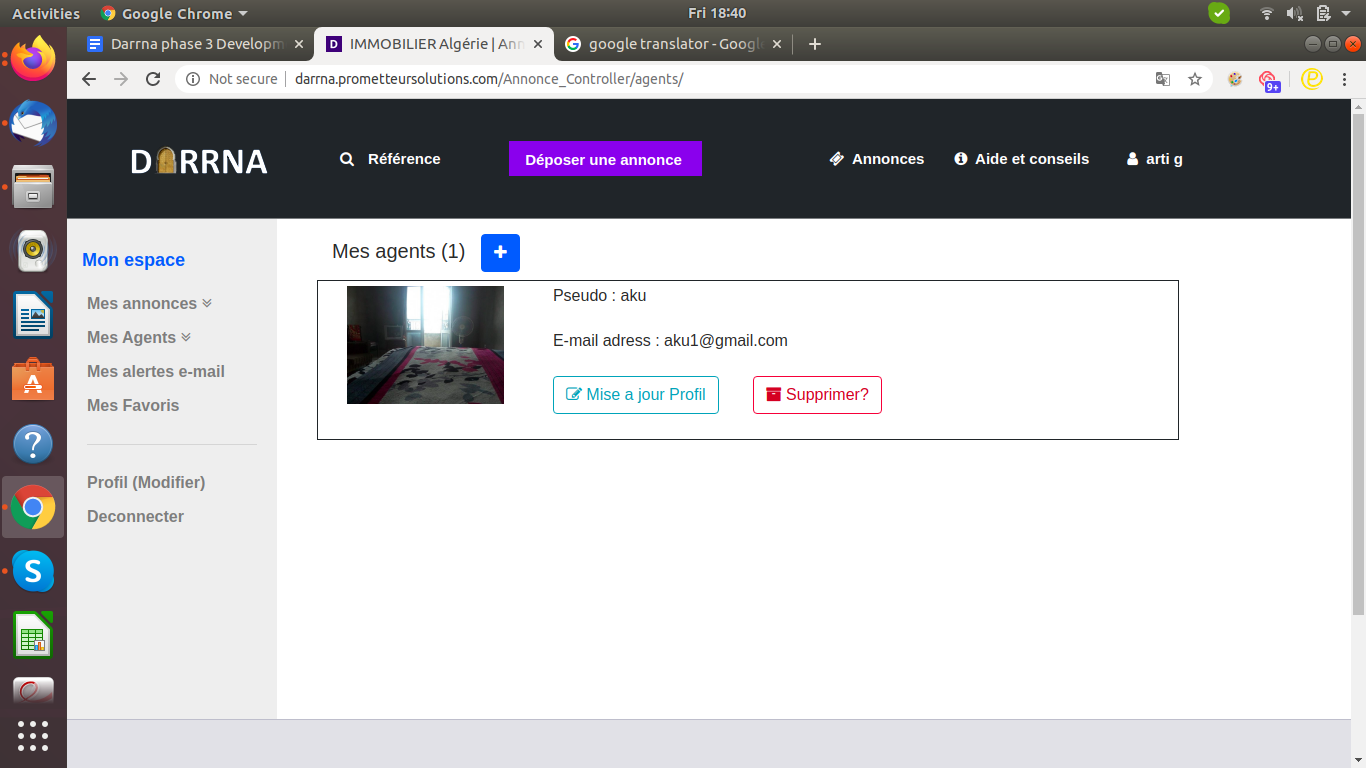
Task: Click the translate page icon in address bar
Action: coord(1163,79)
